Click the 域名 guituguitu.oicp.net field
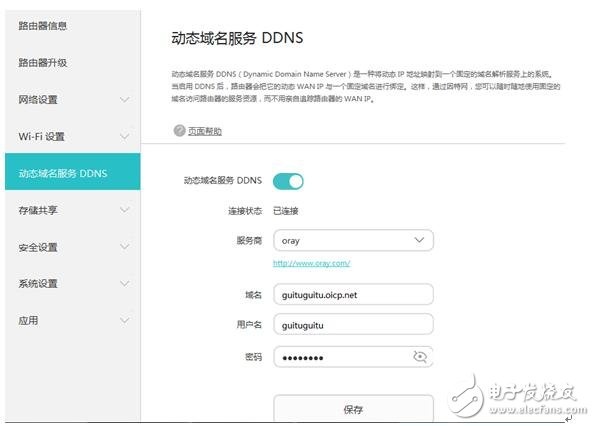Screen dimensions: 595x426 pyautogui.click(x=353, y=294)
